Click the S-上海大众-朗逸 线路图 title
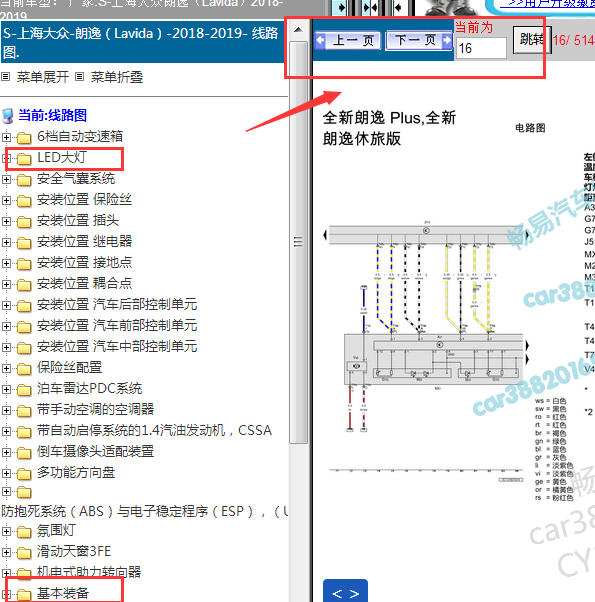Viewport: 595px width, 602px height. pos(140,42)
